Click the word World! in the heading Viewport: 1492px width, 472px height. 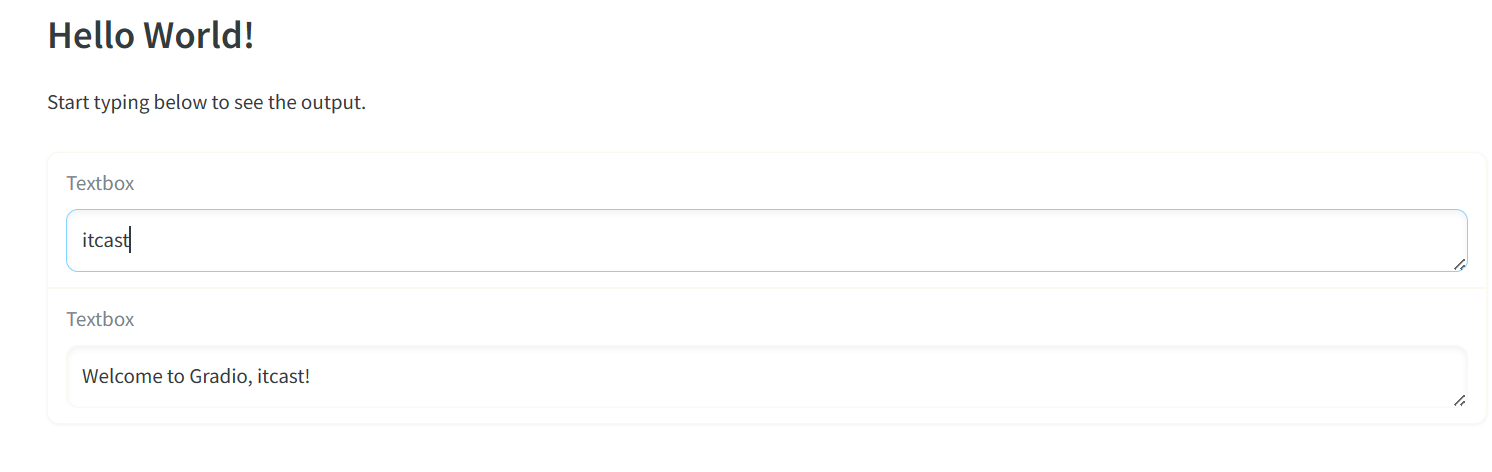200,35
